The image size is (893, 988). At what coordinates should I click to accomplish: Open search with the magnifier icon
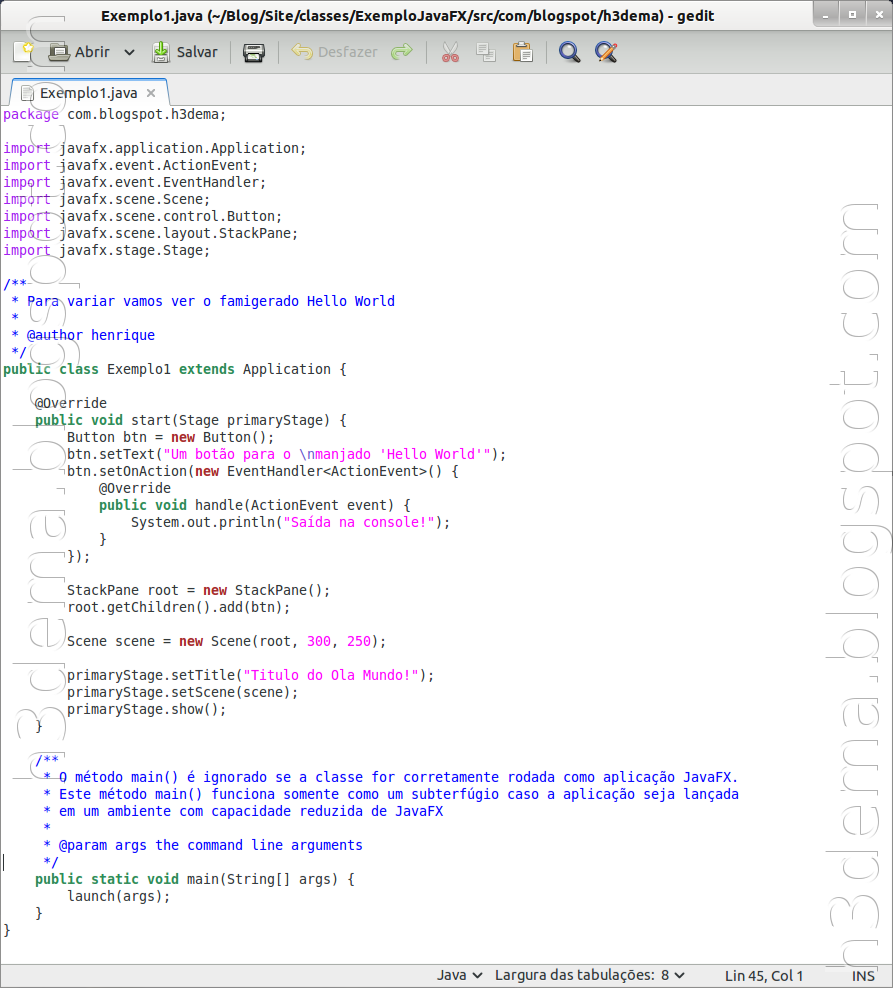569,52
